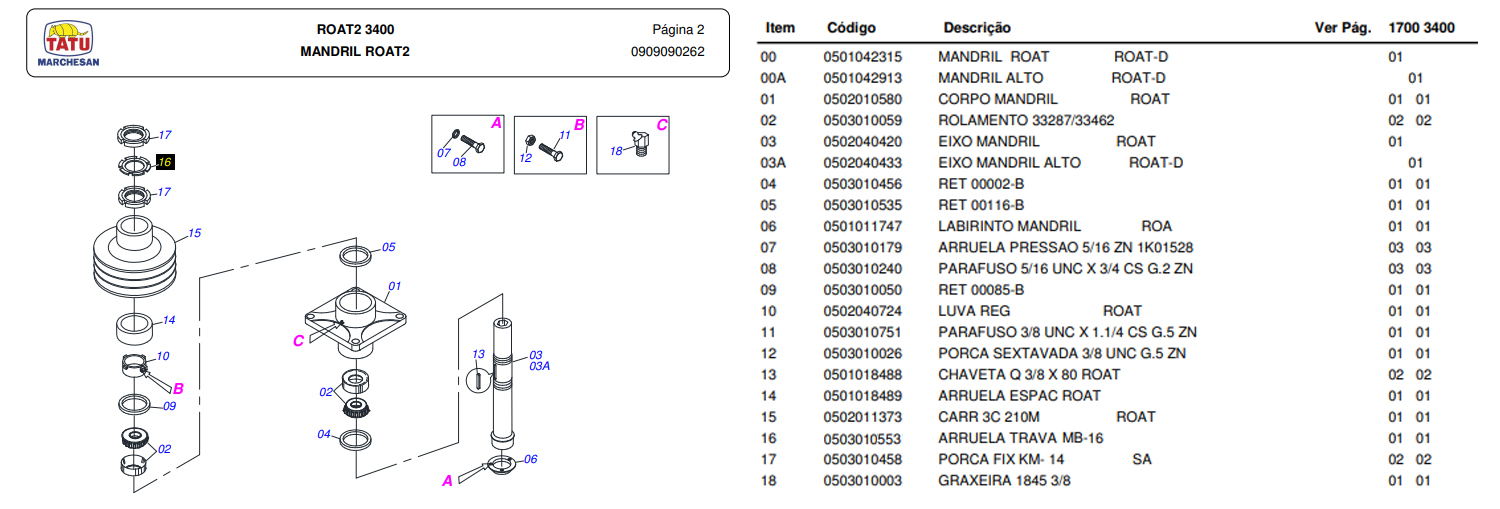Select the highlighted callout 16 in the diagram
1500x509 pixels.
point(165,162)
